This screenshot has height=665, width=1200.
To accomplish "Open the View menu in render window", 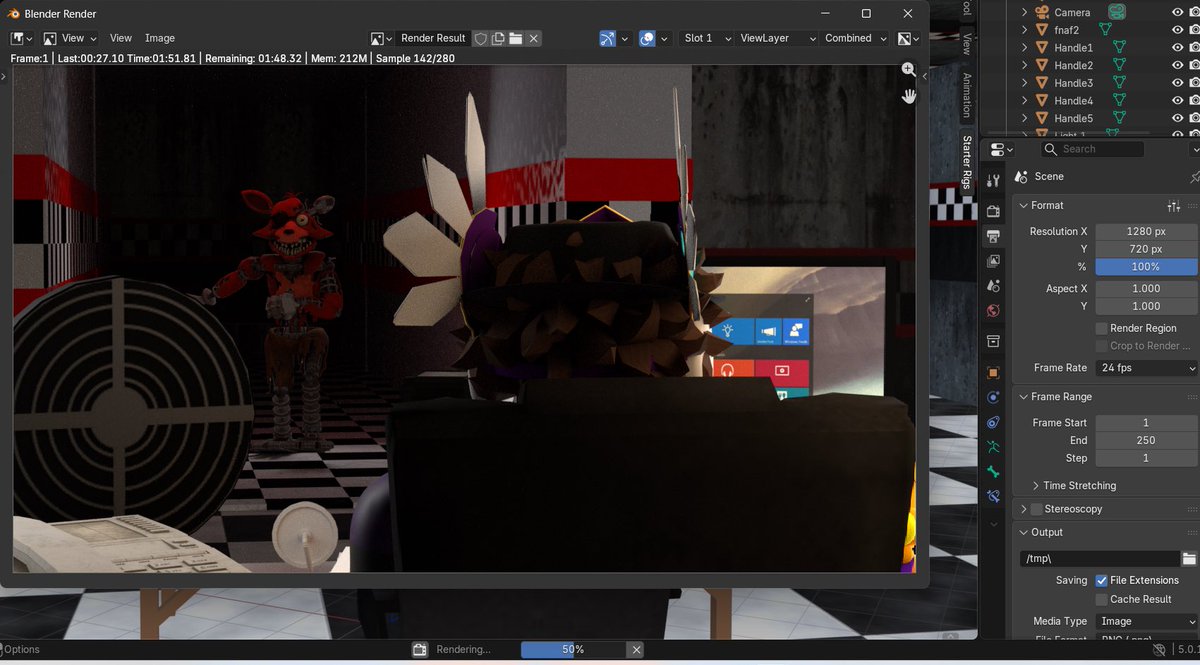I will (120, 38).
